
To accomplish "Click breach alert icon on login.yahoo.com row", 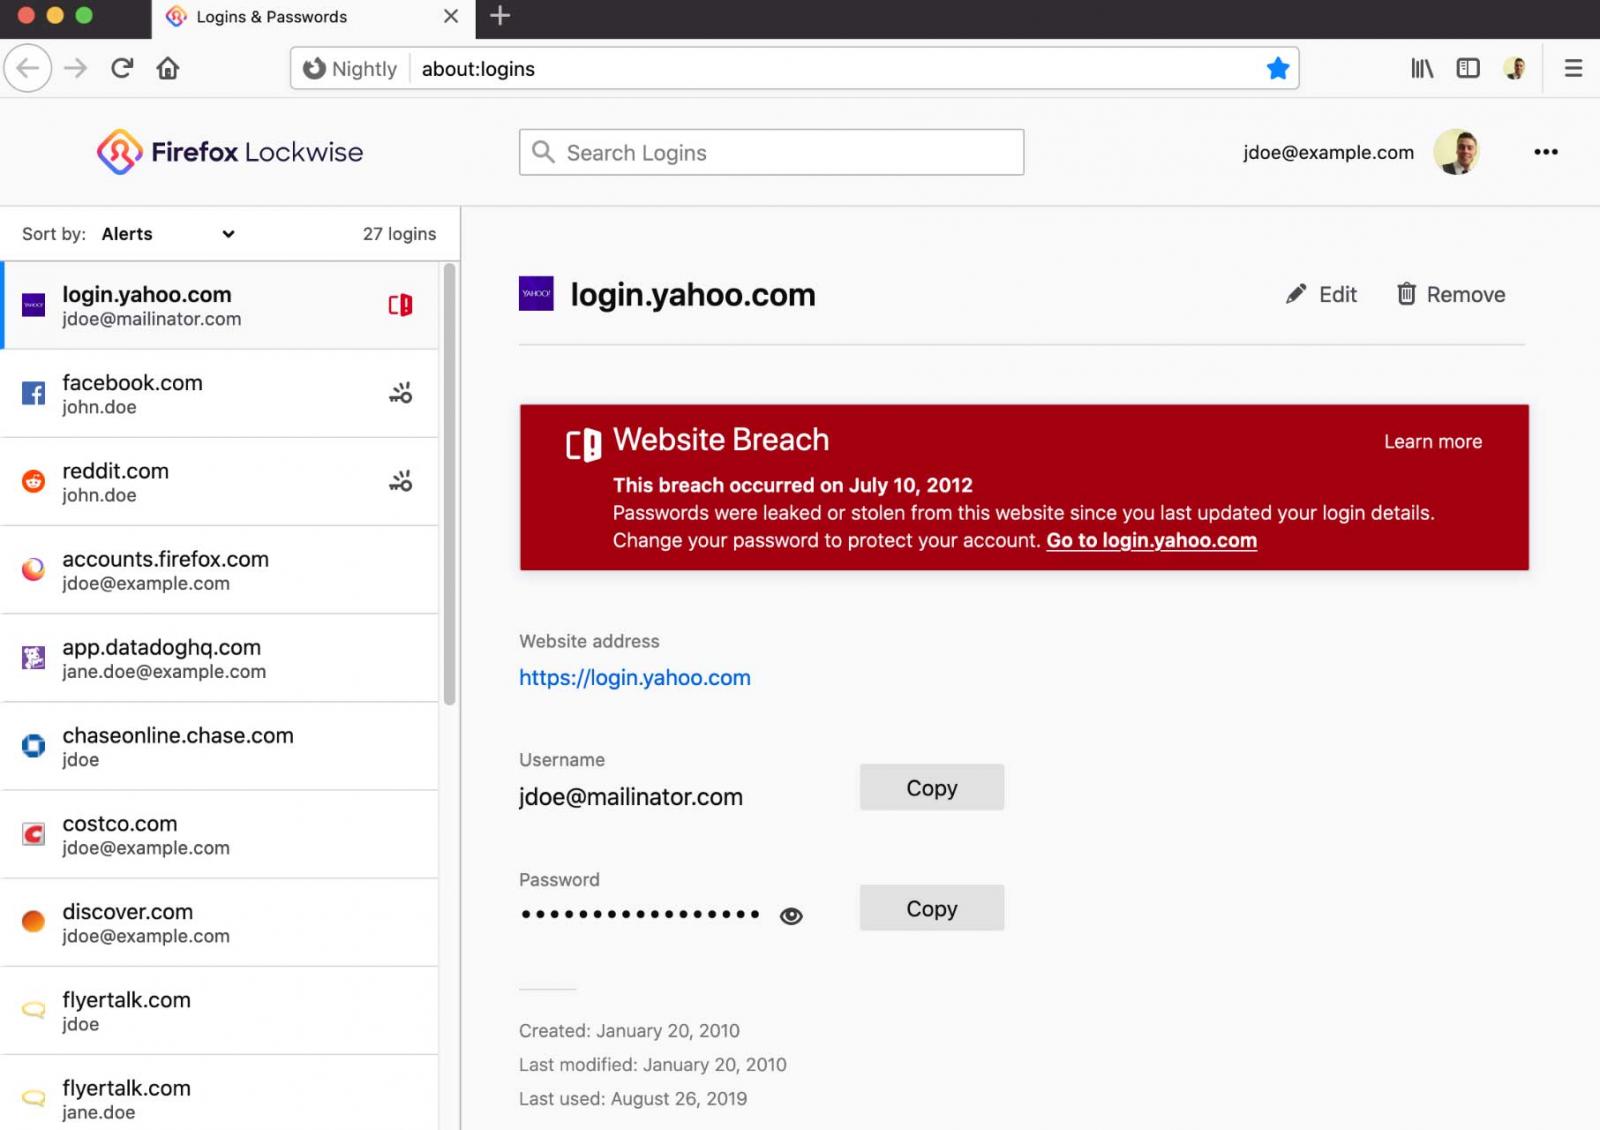I will click(x=400, y=305).
